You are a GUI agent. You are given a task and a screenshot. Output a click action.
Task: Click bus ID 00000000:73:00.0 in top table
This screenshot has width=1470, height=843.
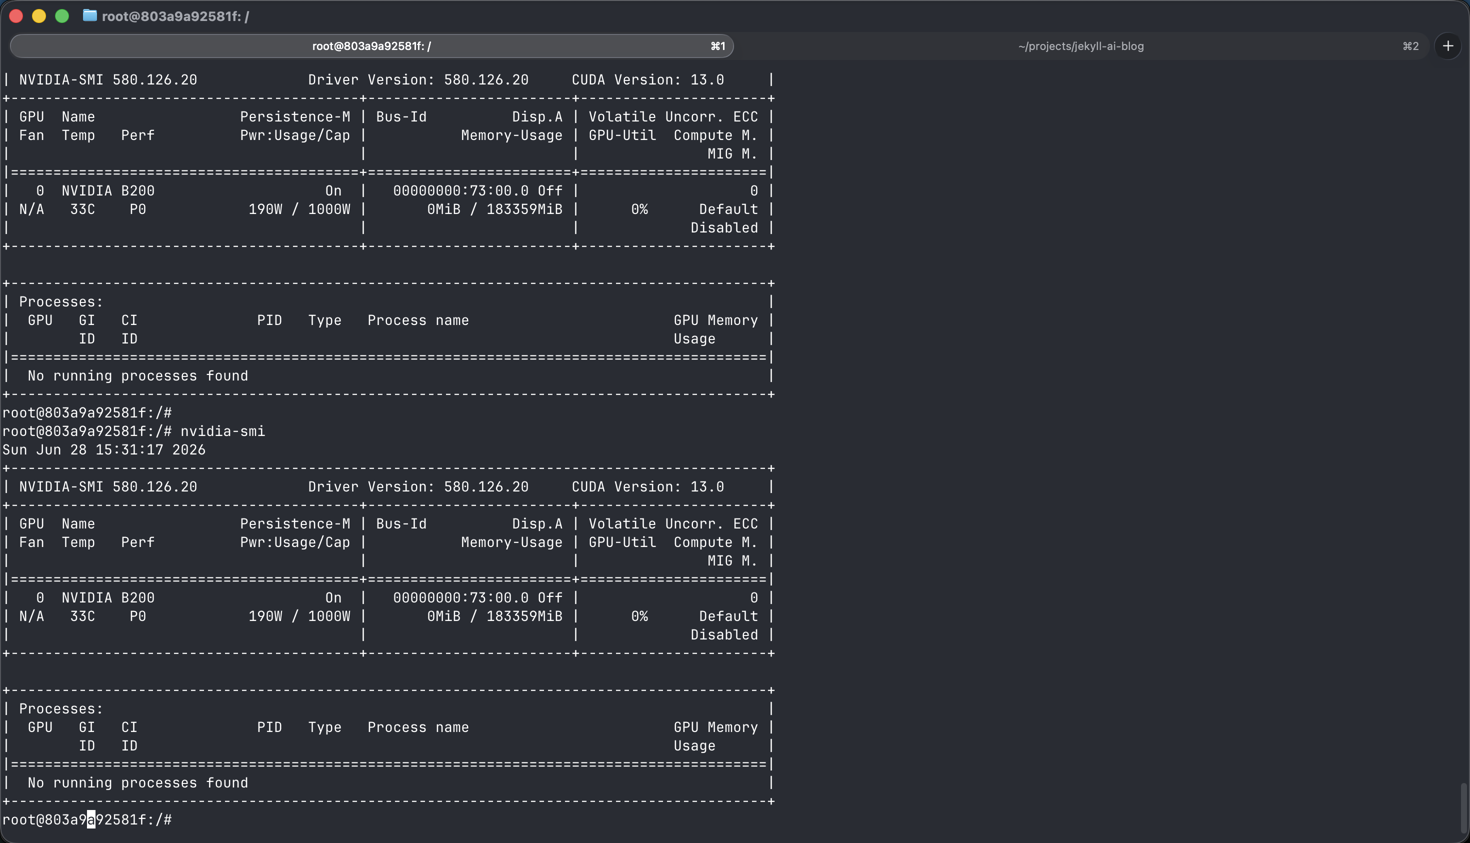tap(461, 191)
